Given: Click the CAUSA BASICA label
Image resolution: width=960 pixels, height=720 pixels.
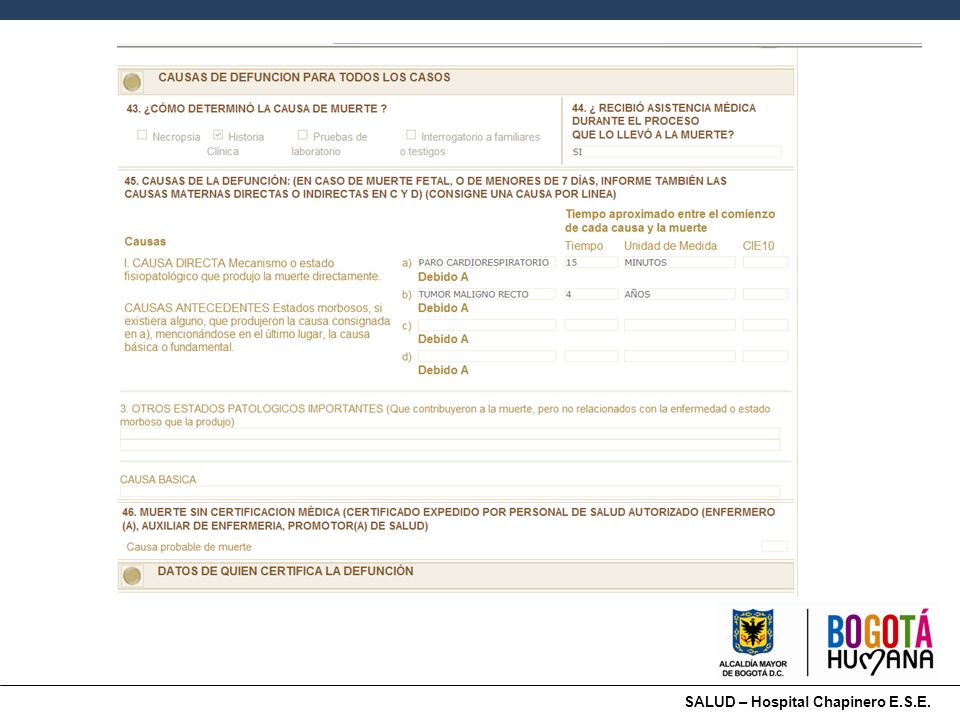Looking at the screenshot, I should click(x=158, y=479).
